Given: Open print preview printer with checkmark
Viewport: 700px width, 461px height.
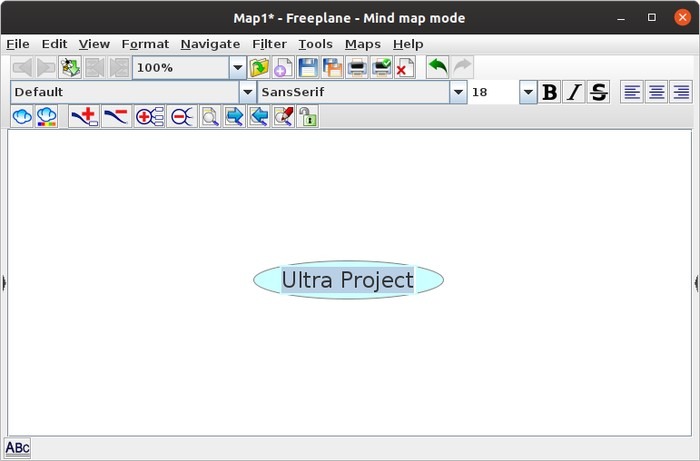Looking at the screenshot, I should click(381, 67).
